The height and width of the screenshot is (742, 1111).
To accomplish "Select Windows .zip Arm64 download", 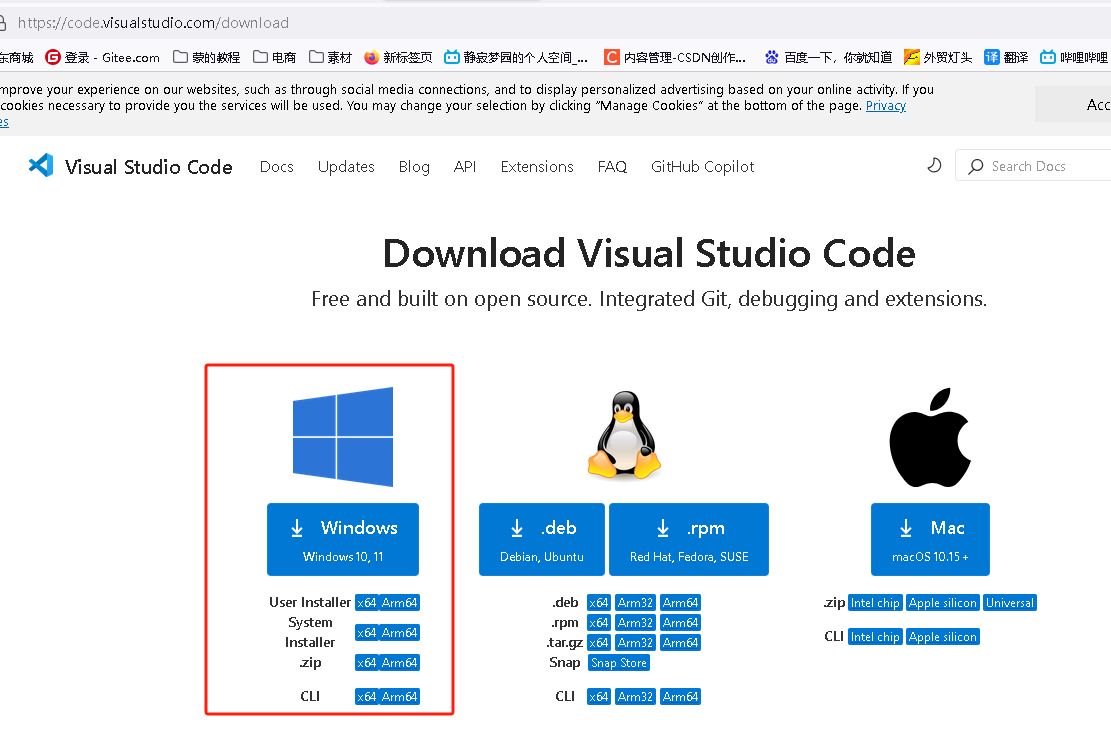I will click(x=400, y=663).
